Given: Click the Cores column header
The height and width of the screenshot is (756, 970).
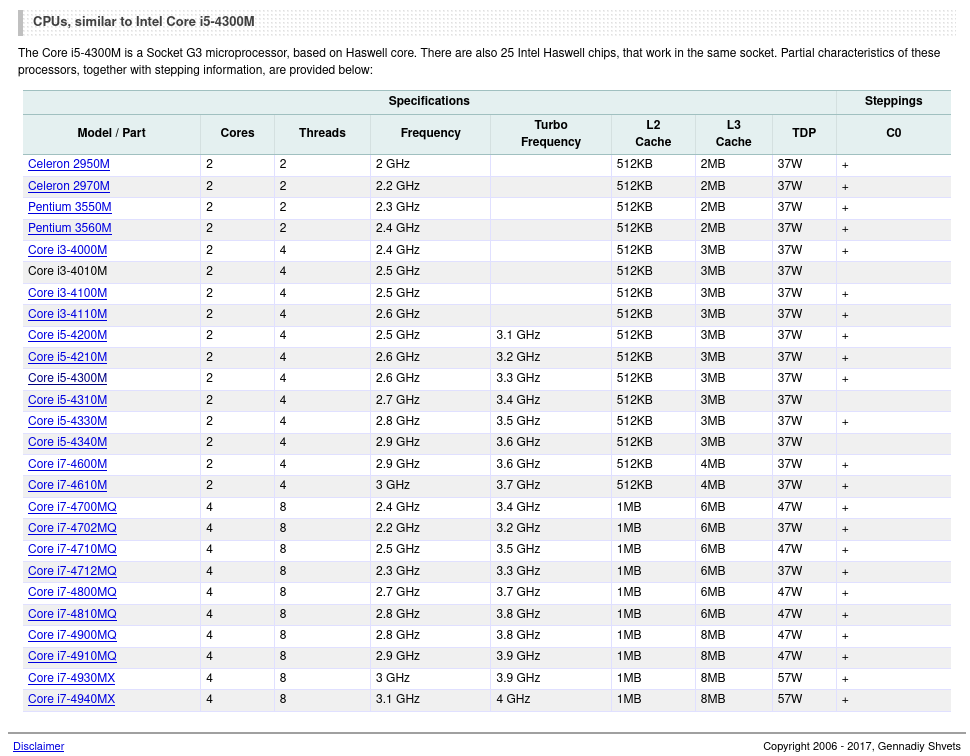Looking at the screenshot, I should coord(238,133).
